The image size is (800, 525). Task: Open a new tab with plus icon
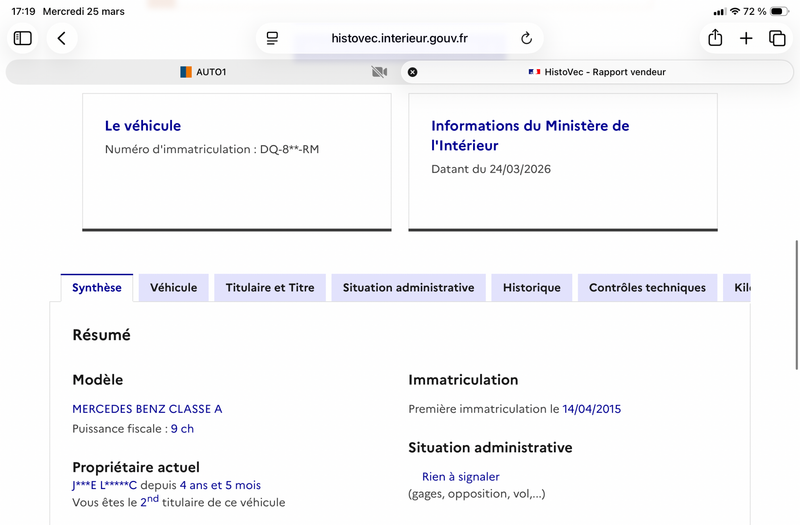tap(746, 38)
